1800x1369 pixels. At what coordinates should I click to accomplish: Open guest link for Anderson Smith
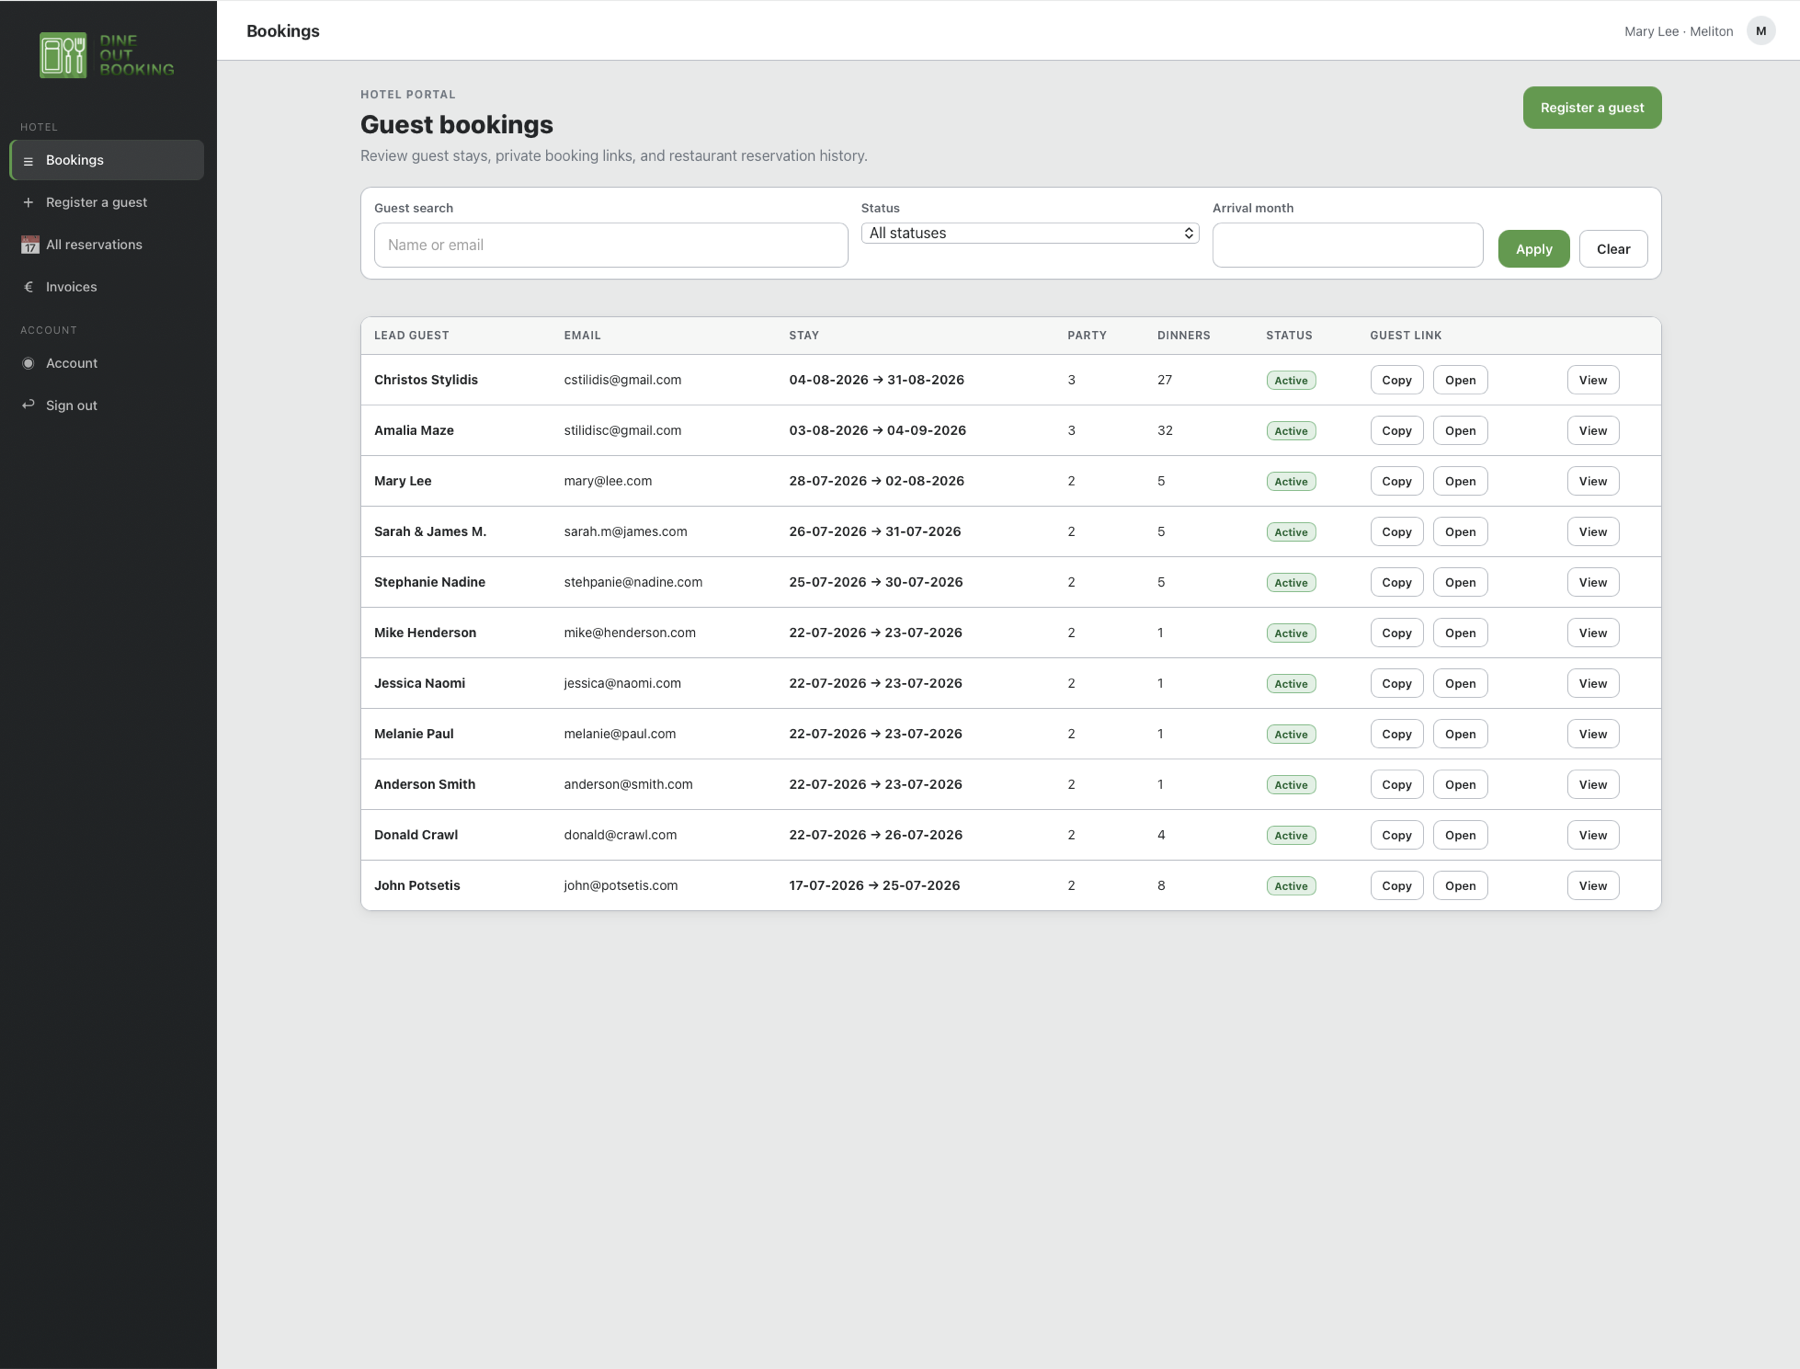1460,785
